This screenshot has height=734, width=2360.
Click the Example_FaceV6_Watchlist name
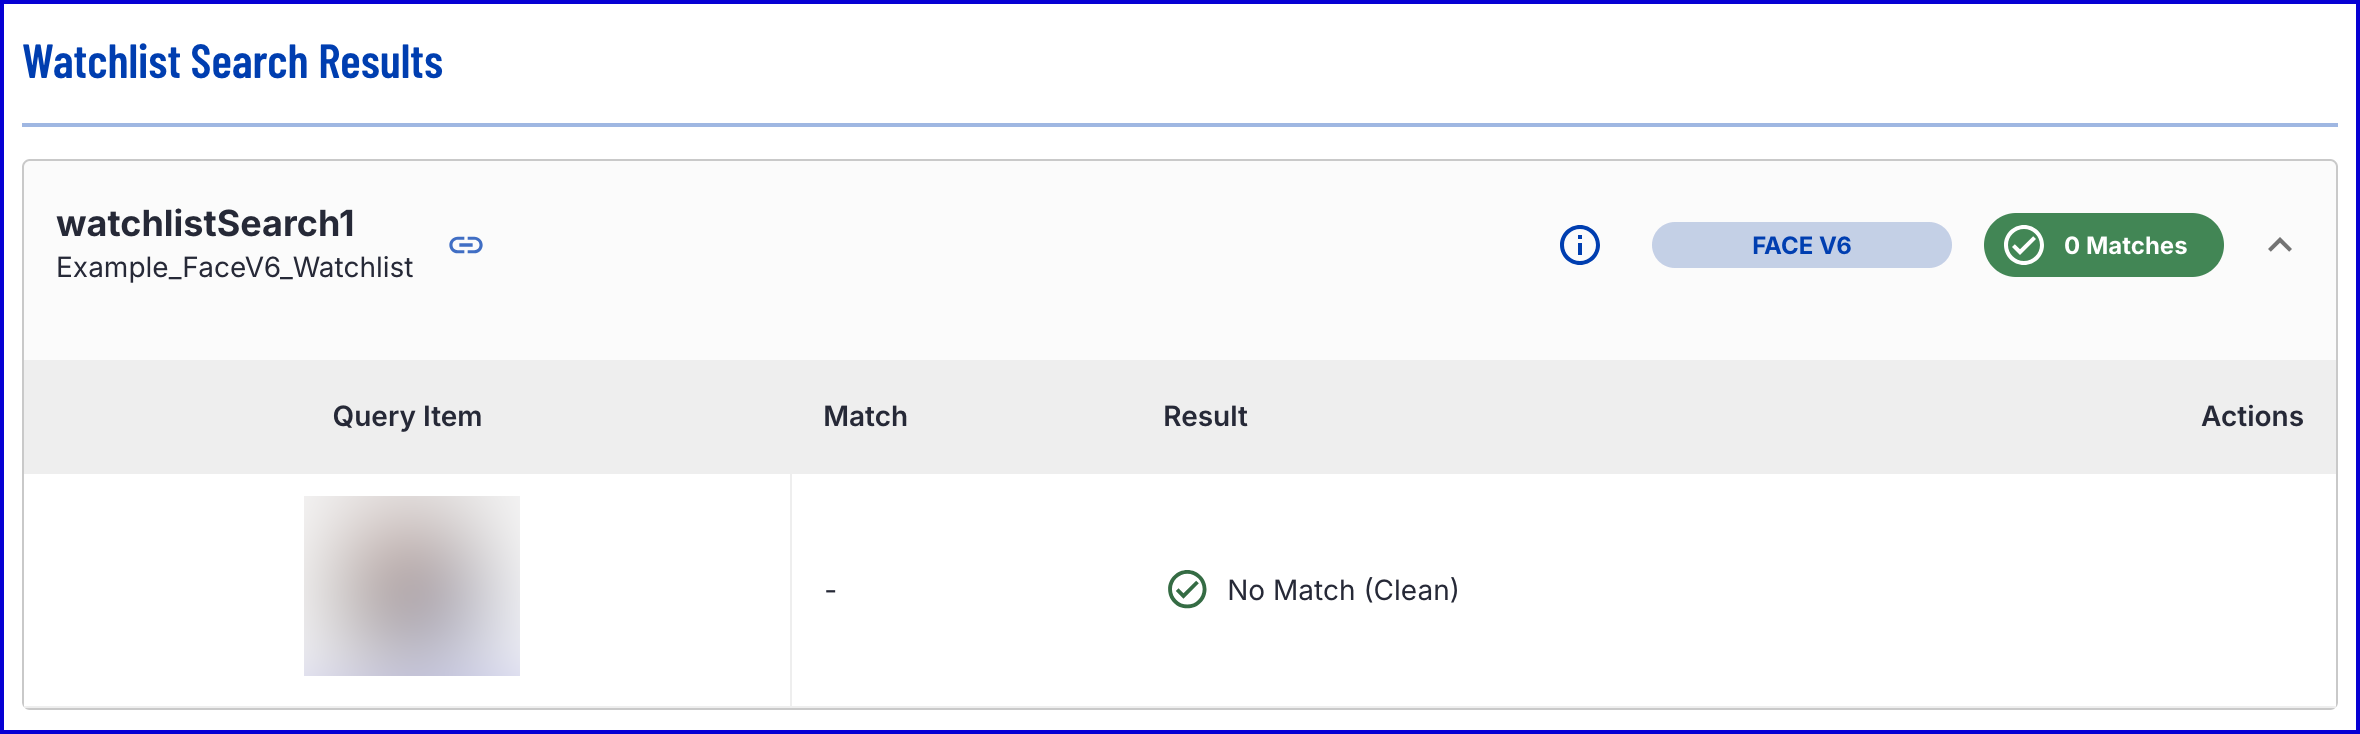(x=234, y=268)
